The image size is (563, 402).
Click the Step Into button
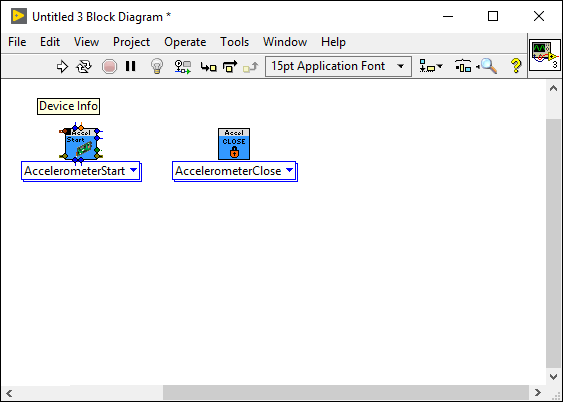click(x=209, y=67)
